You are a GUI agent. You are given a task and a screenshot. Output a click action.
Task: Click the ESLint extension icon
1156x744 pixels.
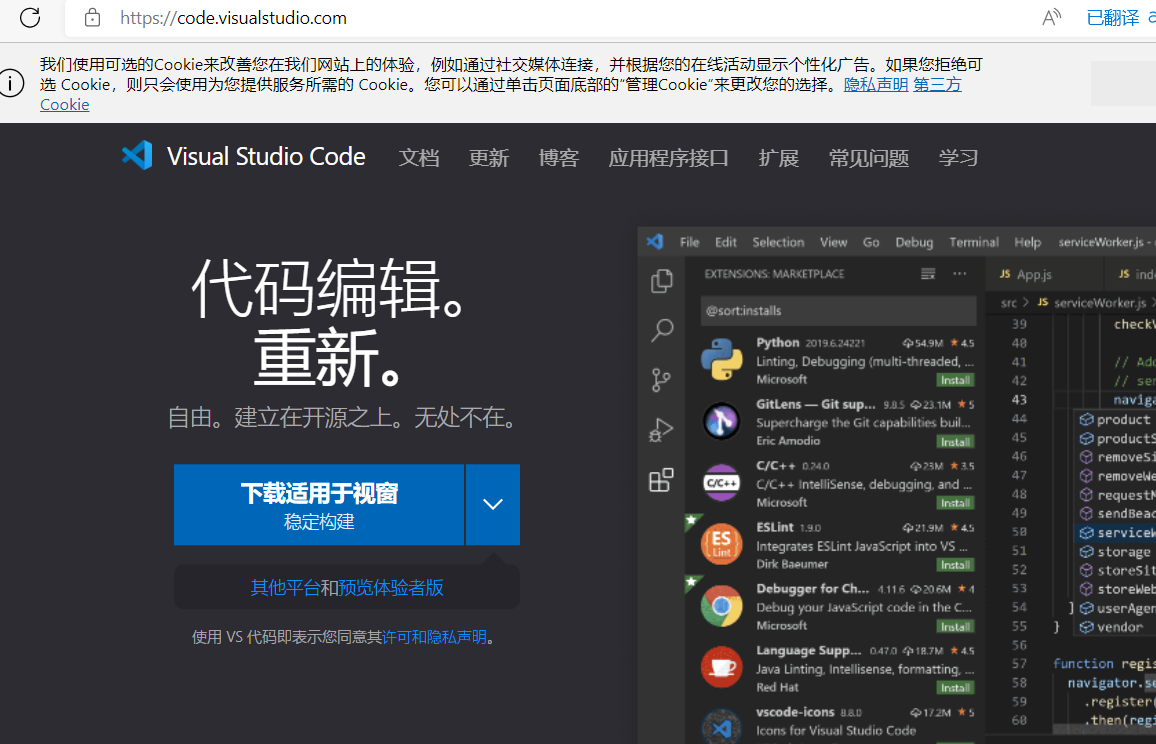click(721, 544)
